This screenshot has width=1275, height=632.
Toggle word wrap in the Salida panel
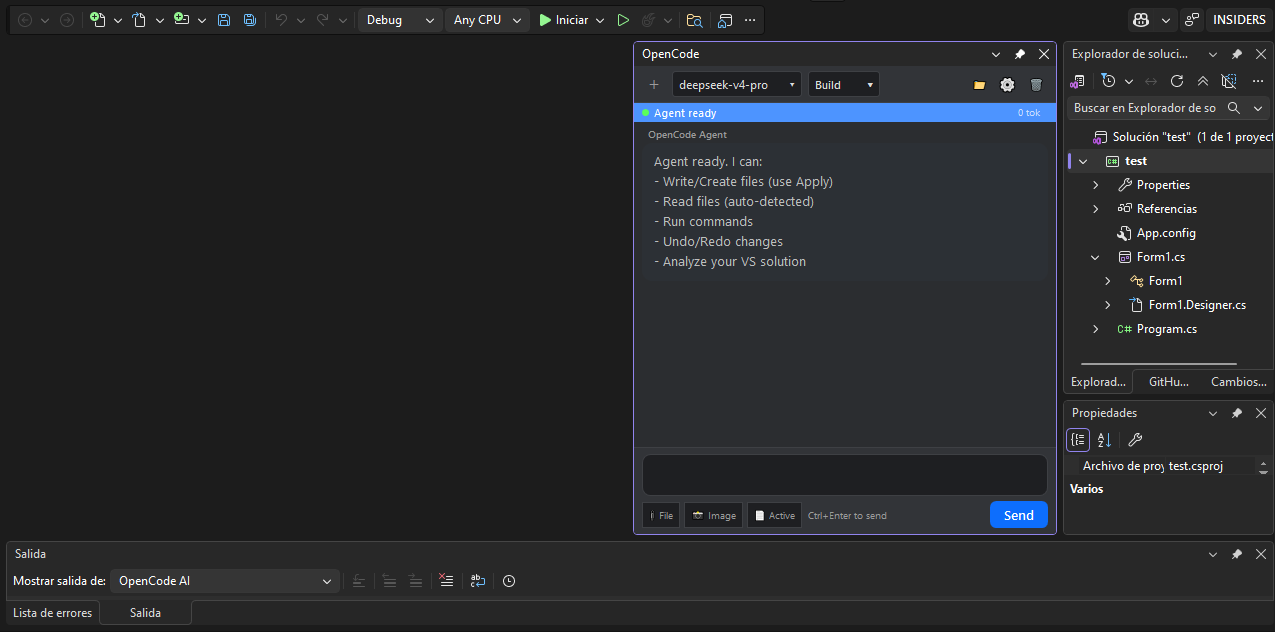point(478,581)
